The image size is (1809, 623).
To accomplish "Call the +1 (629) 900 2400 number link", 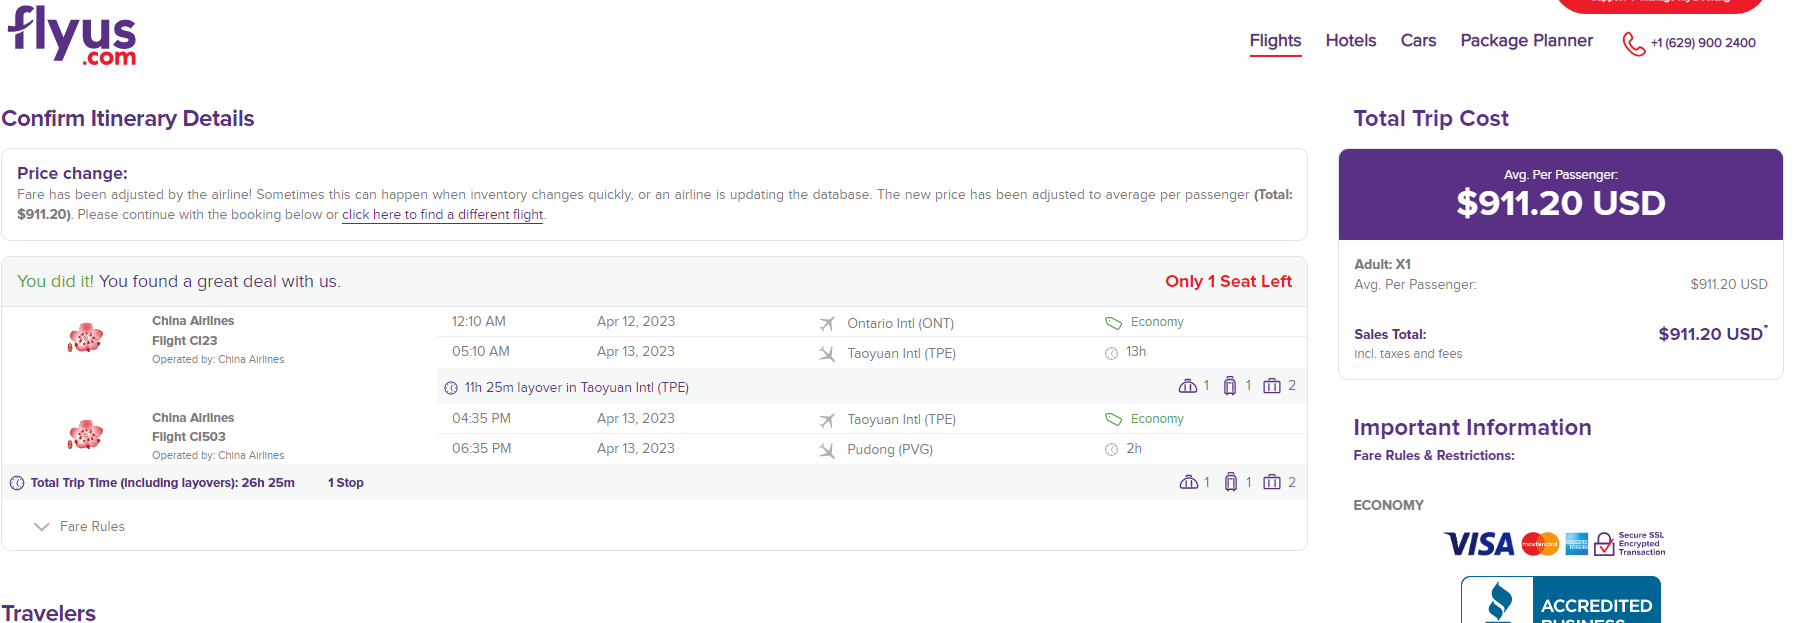I will (x=1702, y=43).
